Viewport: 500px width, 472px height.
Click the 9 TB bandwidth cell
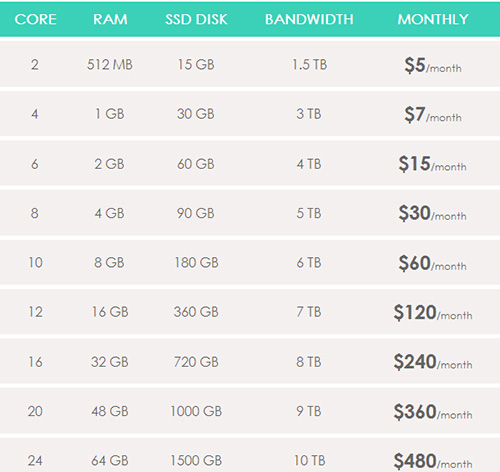(x=309, y=411)
